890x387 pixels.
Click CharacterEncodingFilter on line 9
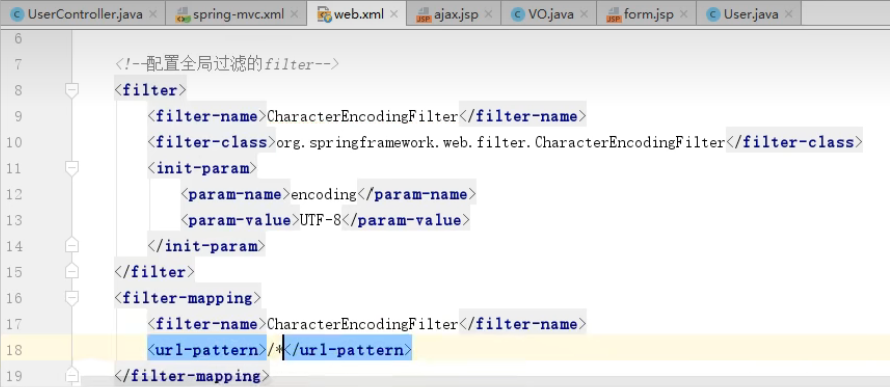362,116
